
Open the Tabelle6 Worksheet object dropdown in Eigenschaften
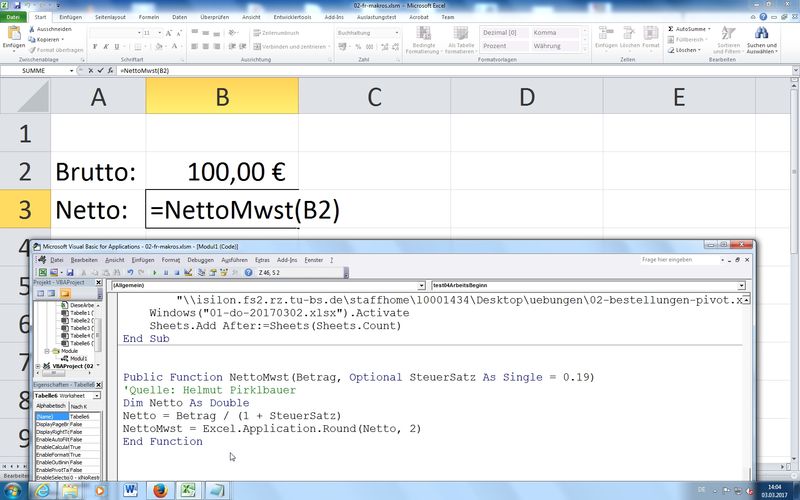click(x=97, y=396)
